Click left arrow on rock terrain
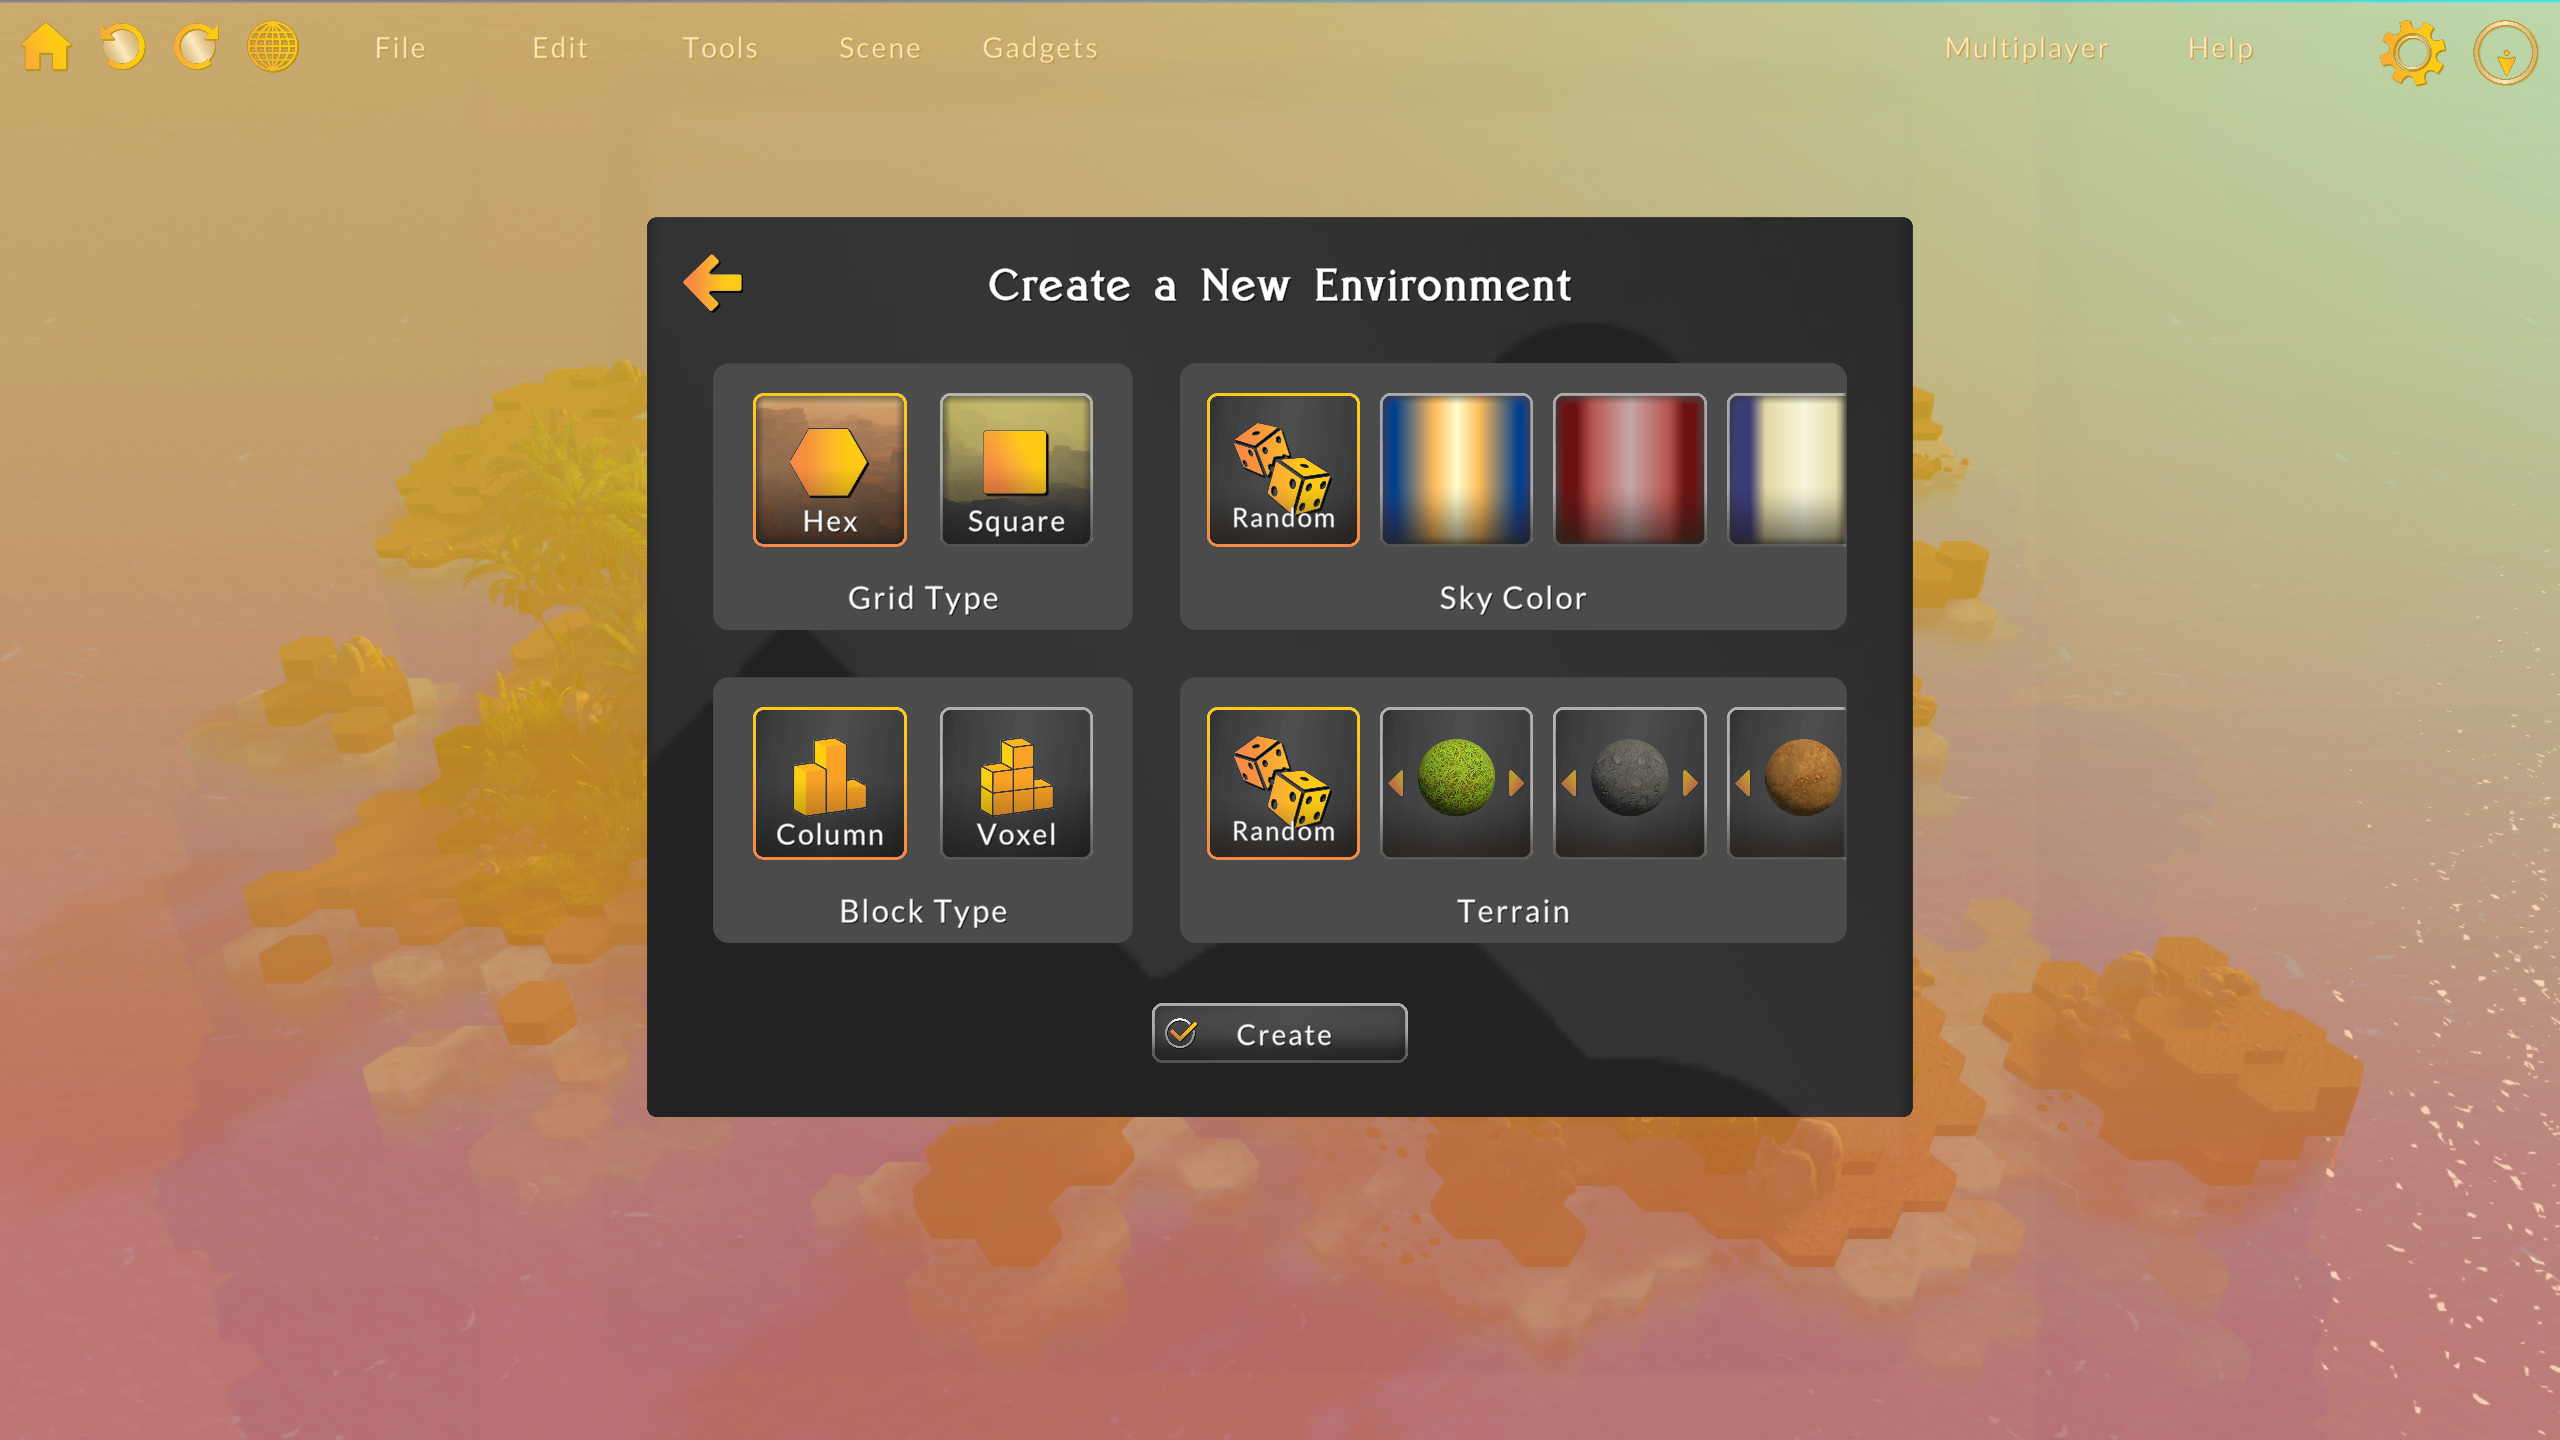This screenshot has width=2560, height=1440. 1569,783
